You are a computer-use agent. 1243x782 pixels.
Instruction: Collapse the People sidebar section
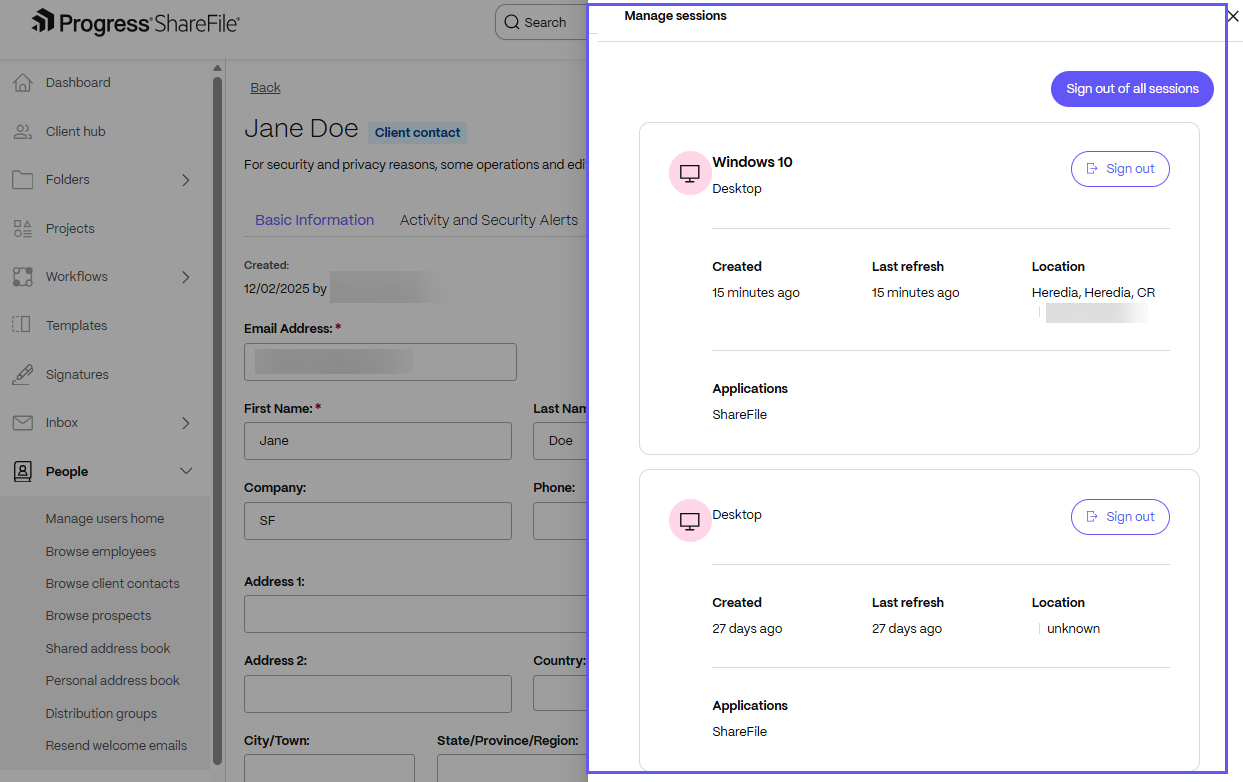pos(185,471)
